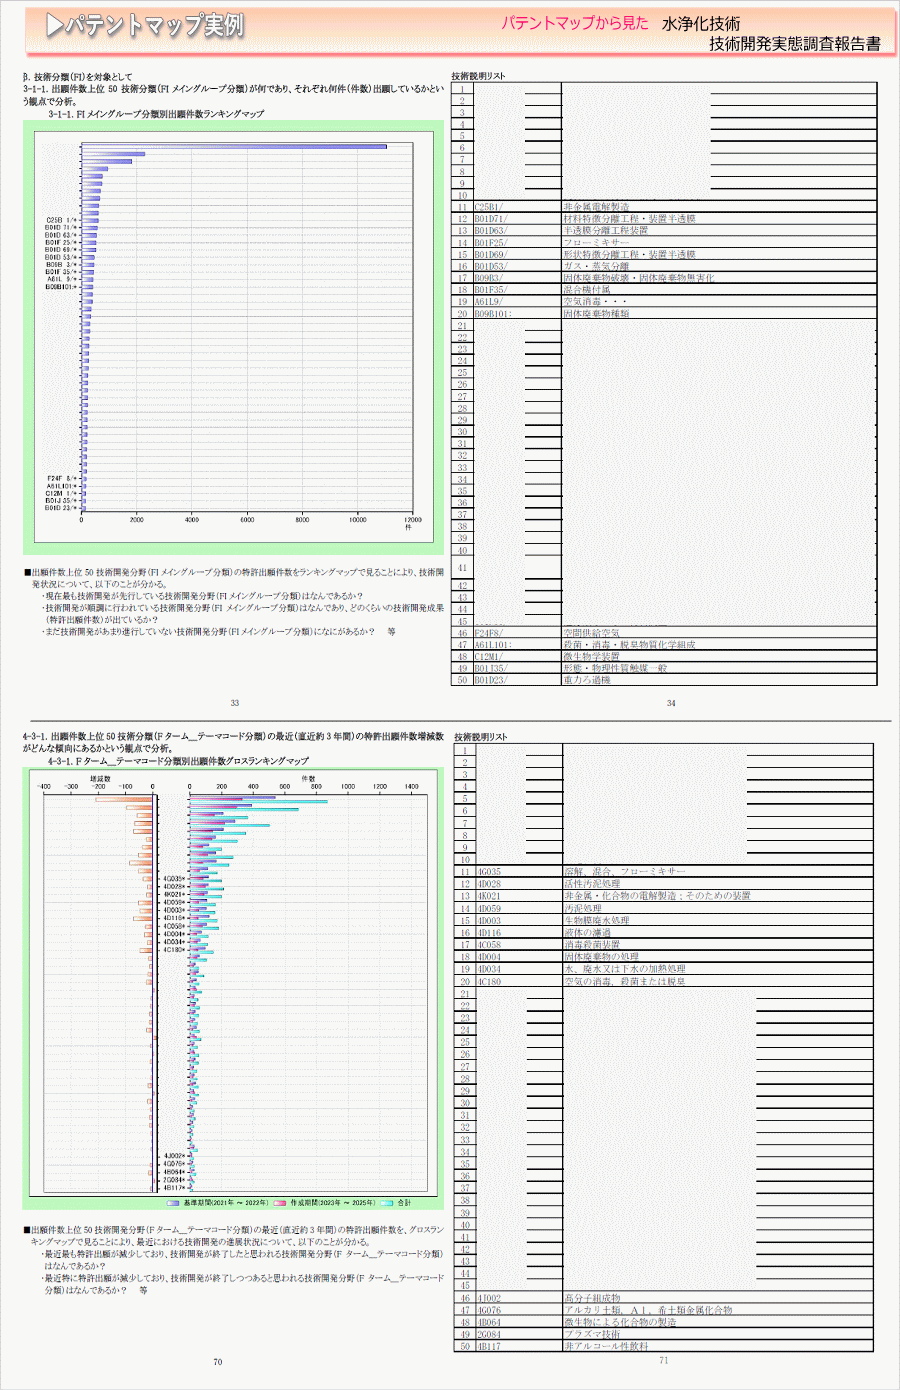Click the 固体廃棄物種類 cell in row 20

point(596,314)
